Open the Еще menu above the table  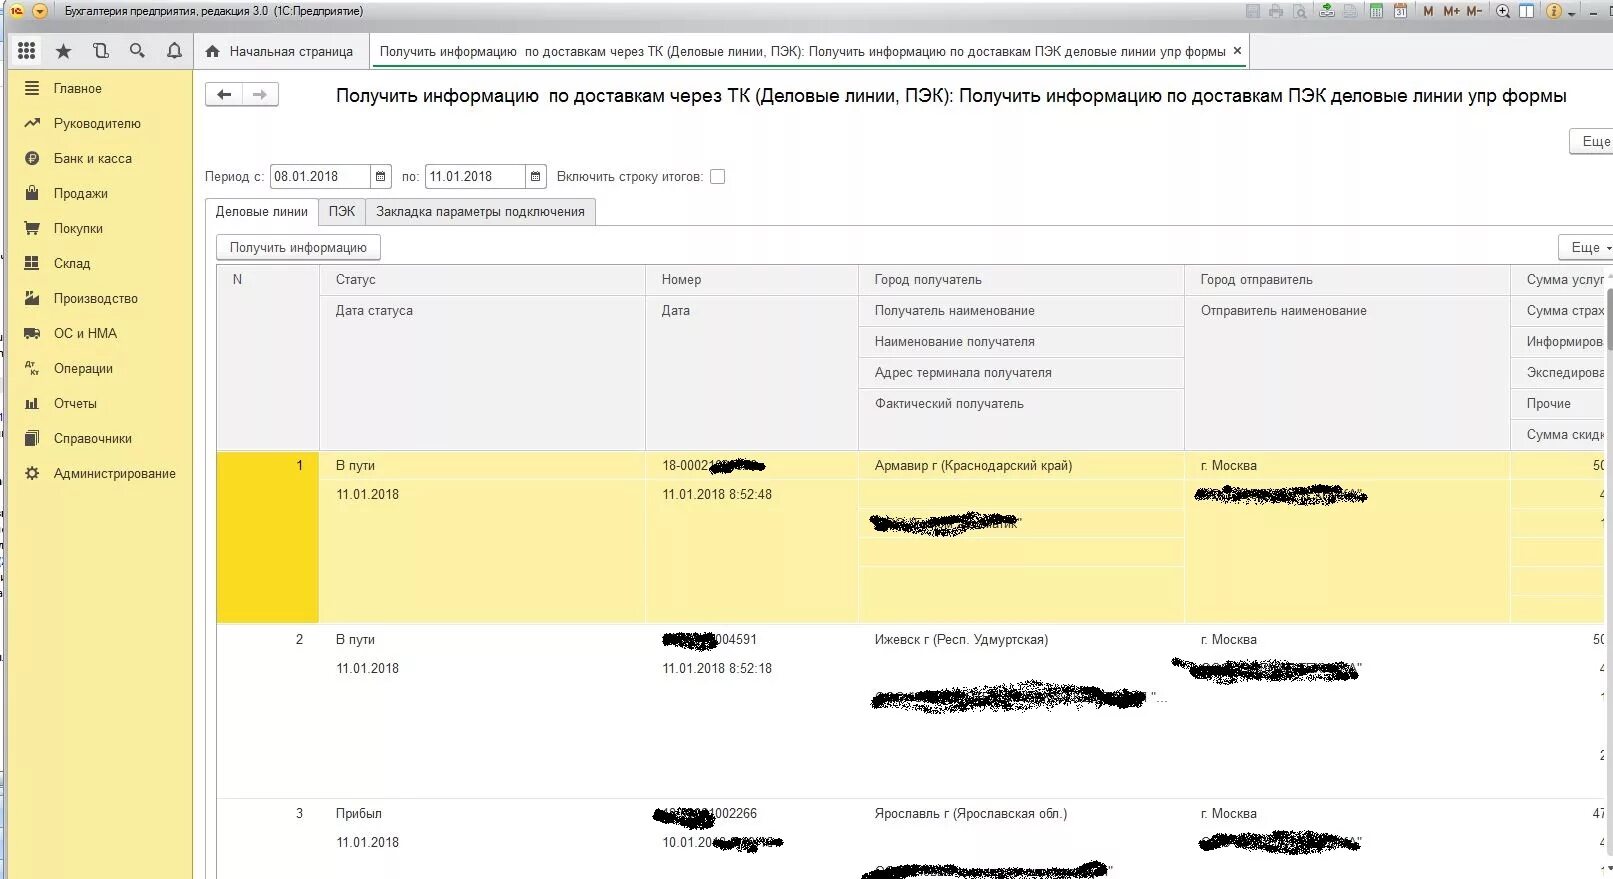[x=1587, y=248]
